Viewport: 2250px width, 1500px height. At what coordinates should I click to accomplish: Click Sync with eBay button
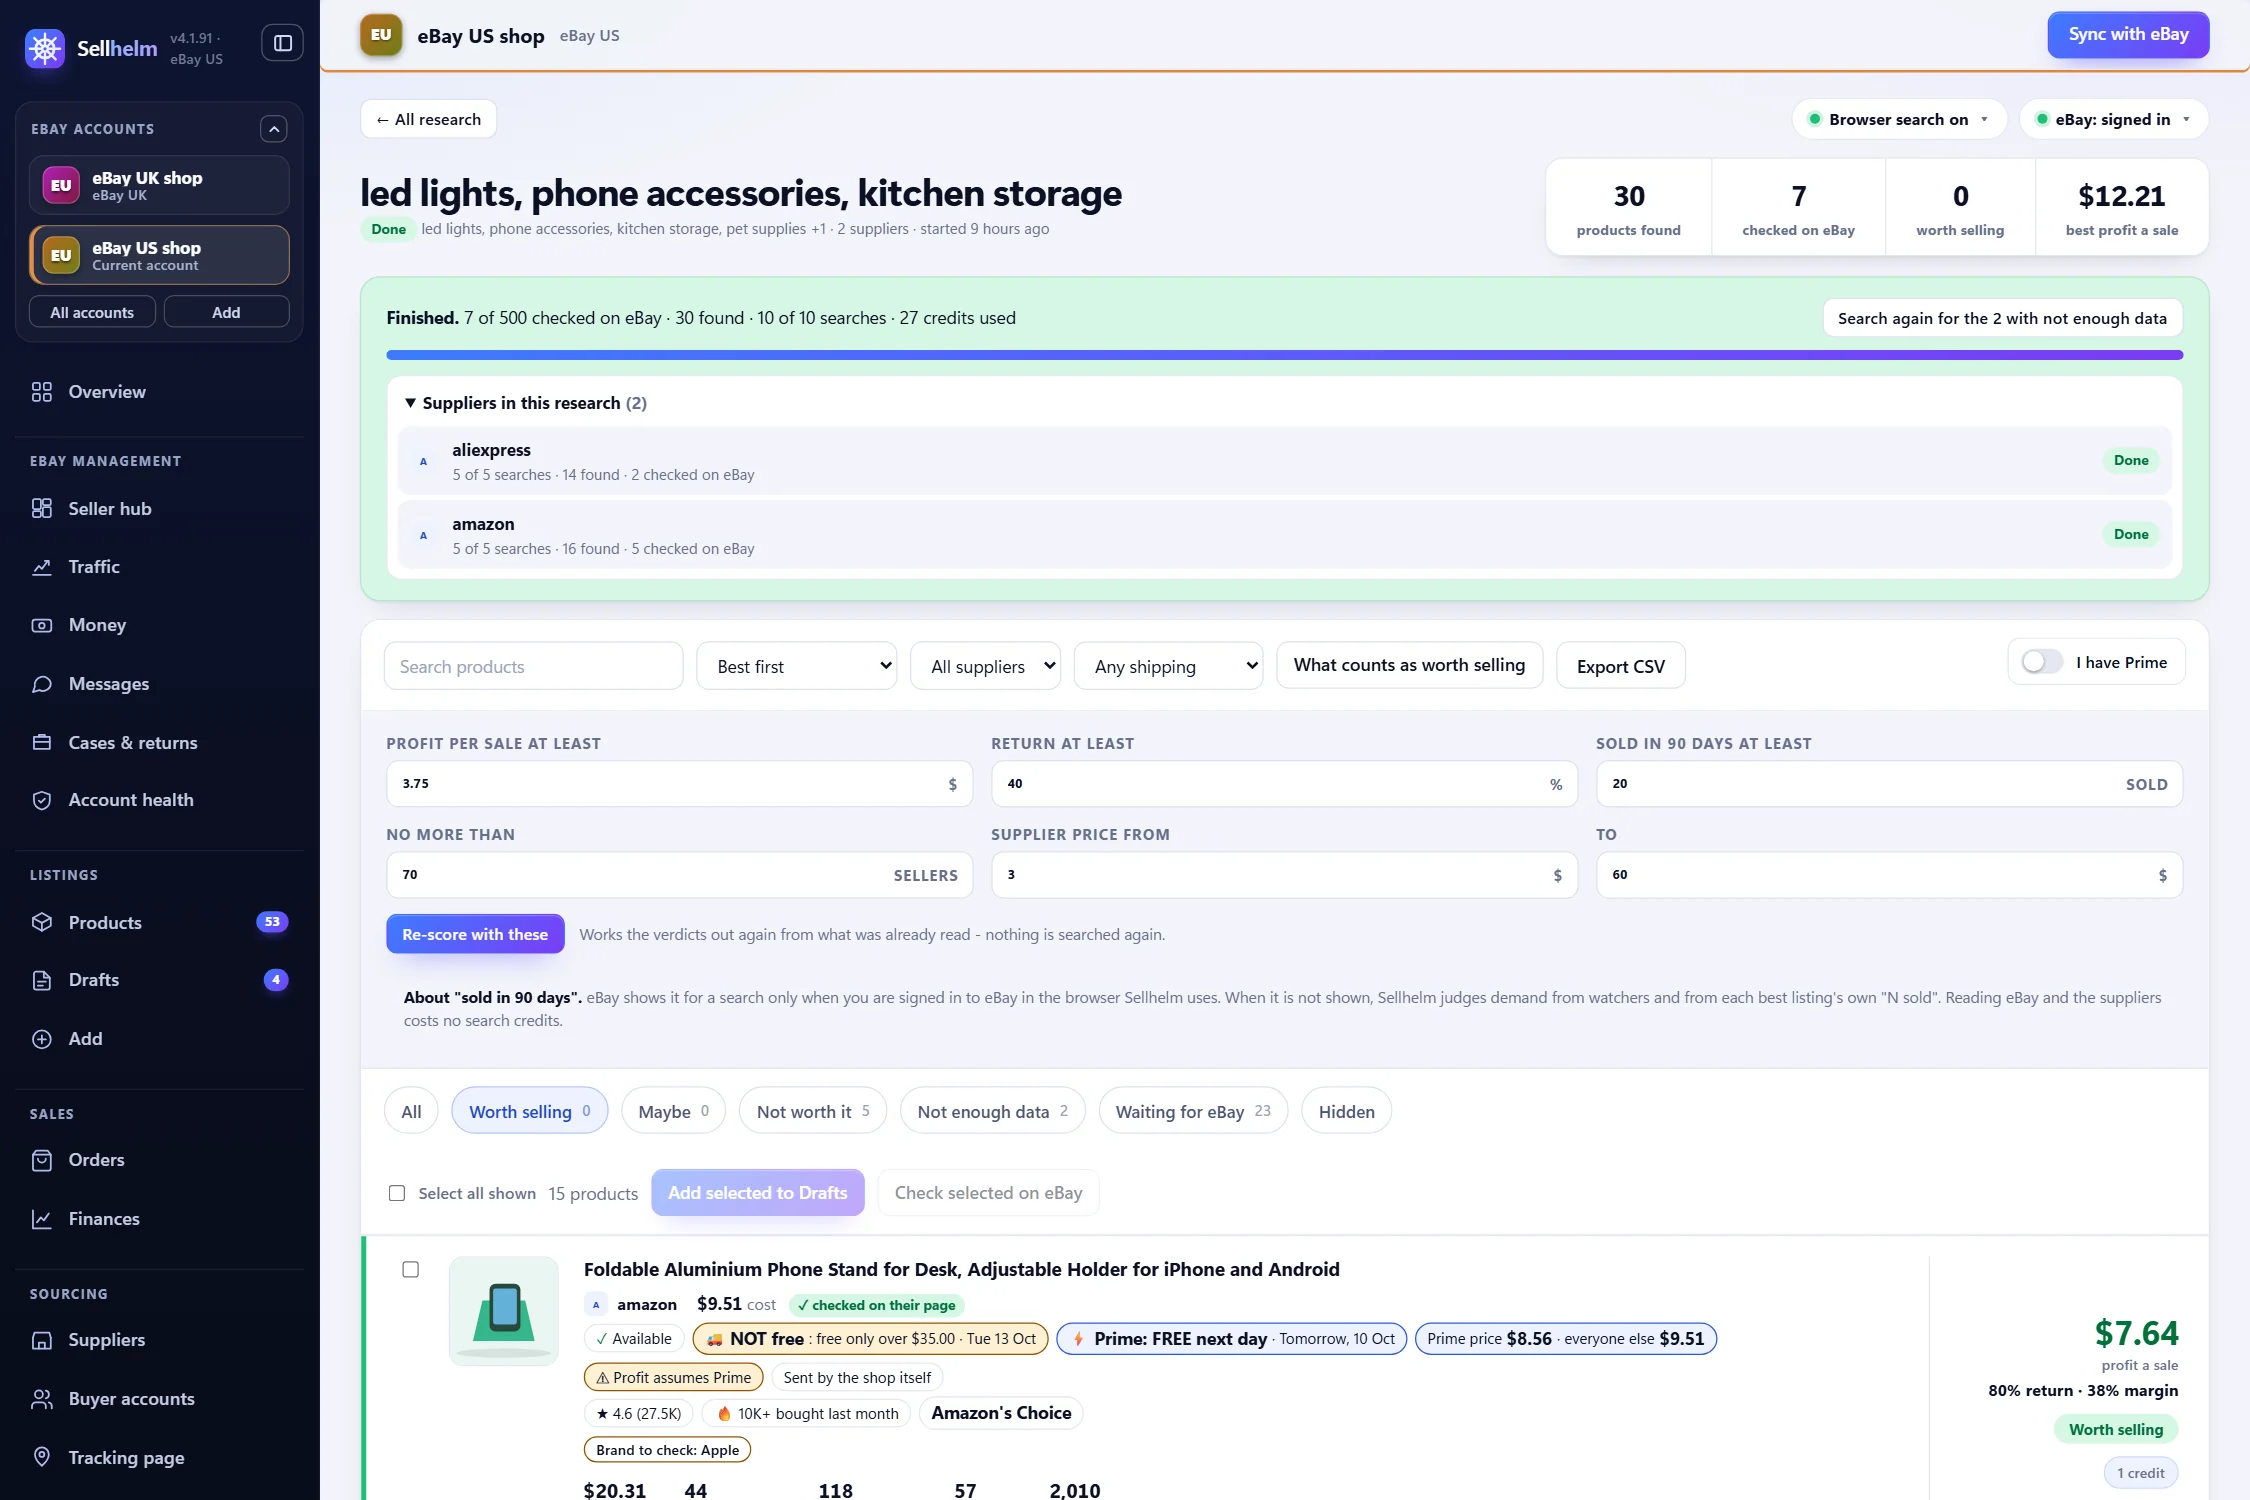(2128, 35)
